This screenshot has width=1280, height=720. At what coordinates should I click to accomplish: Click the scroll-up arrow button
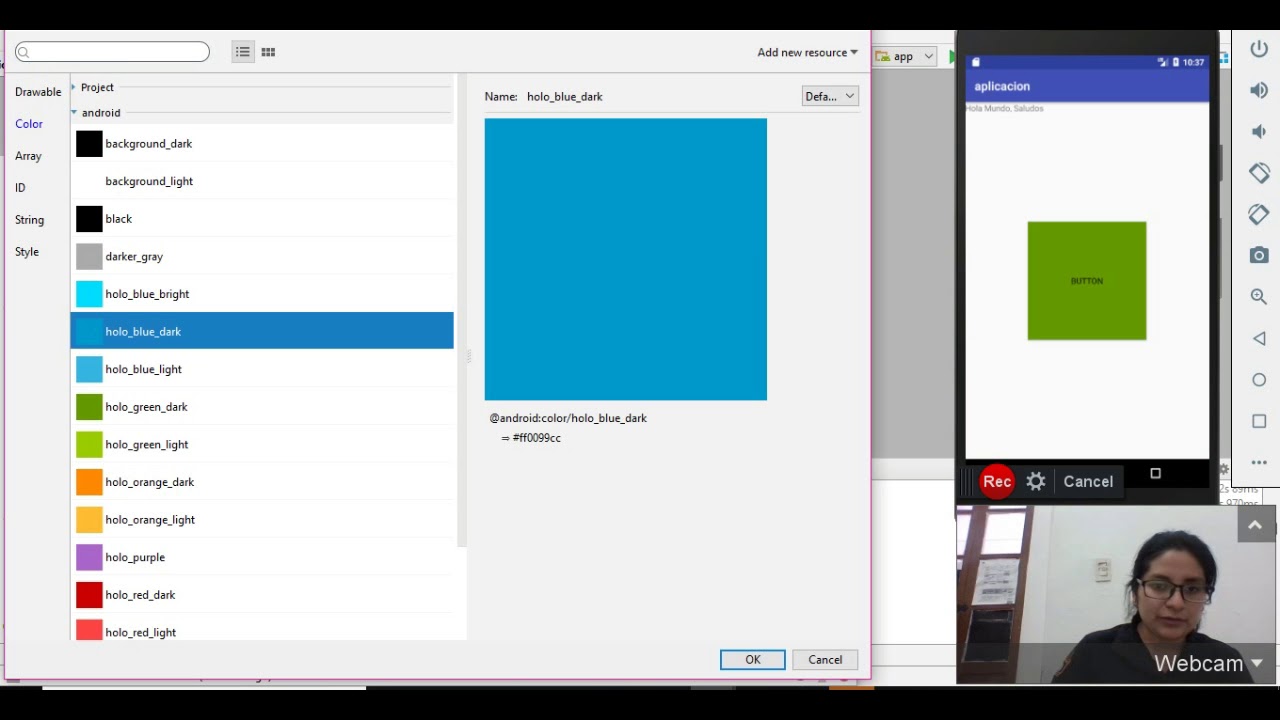(1255, 525)
